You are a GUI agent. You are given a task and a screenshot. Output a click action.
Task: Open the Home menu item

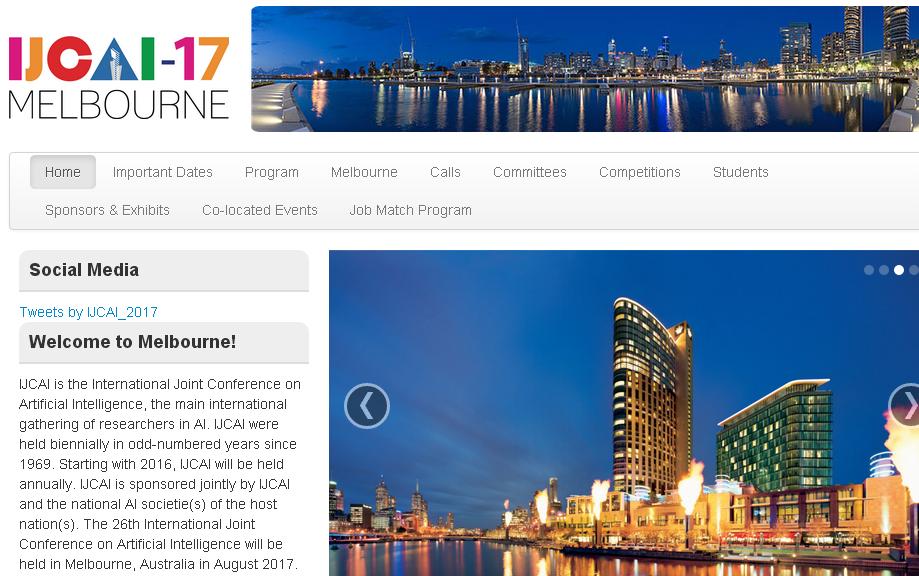(x=63, y=172)
